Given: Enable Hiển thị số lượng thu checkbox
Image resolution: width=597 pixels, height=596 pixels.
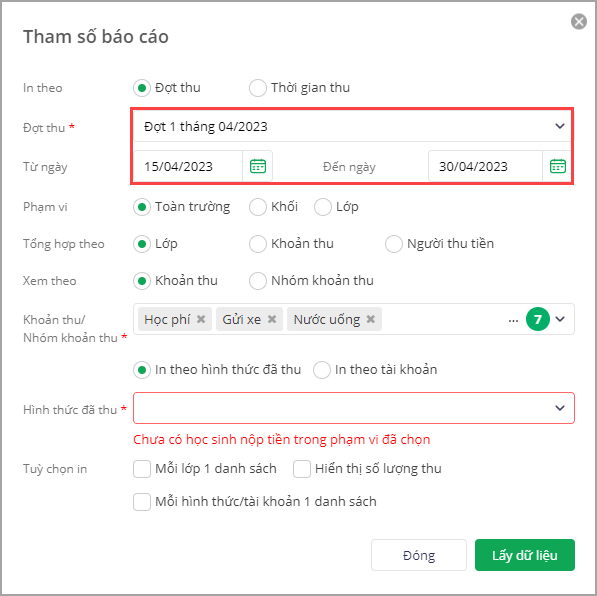Looking at the screenshot, I should click(302, 469).
